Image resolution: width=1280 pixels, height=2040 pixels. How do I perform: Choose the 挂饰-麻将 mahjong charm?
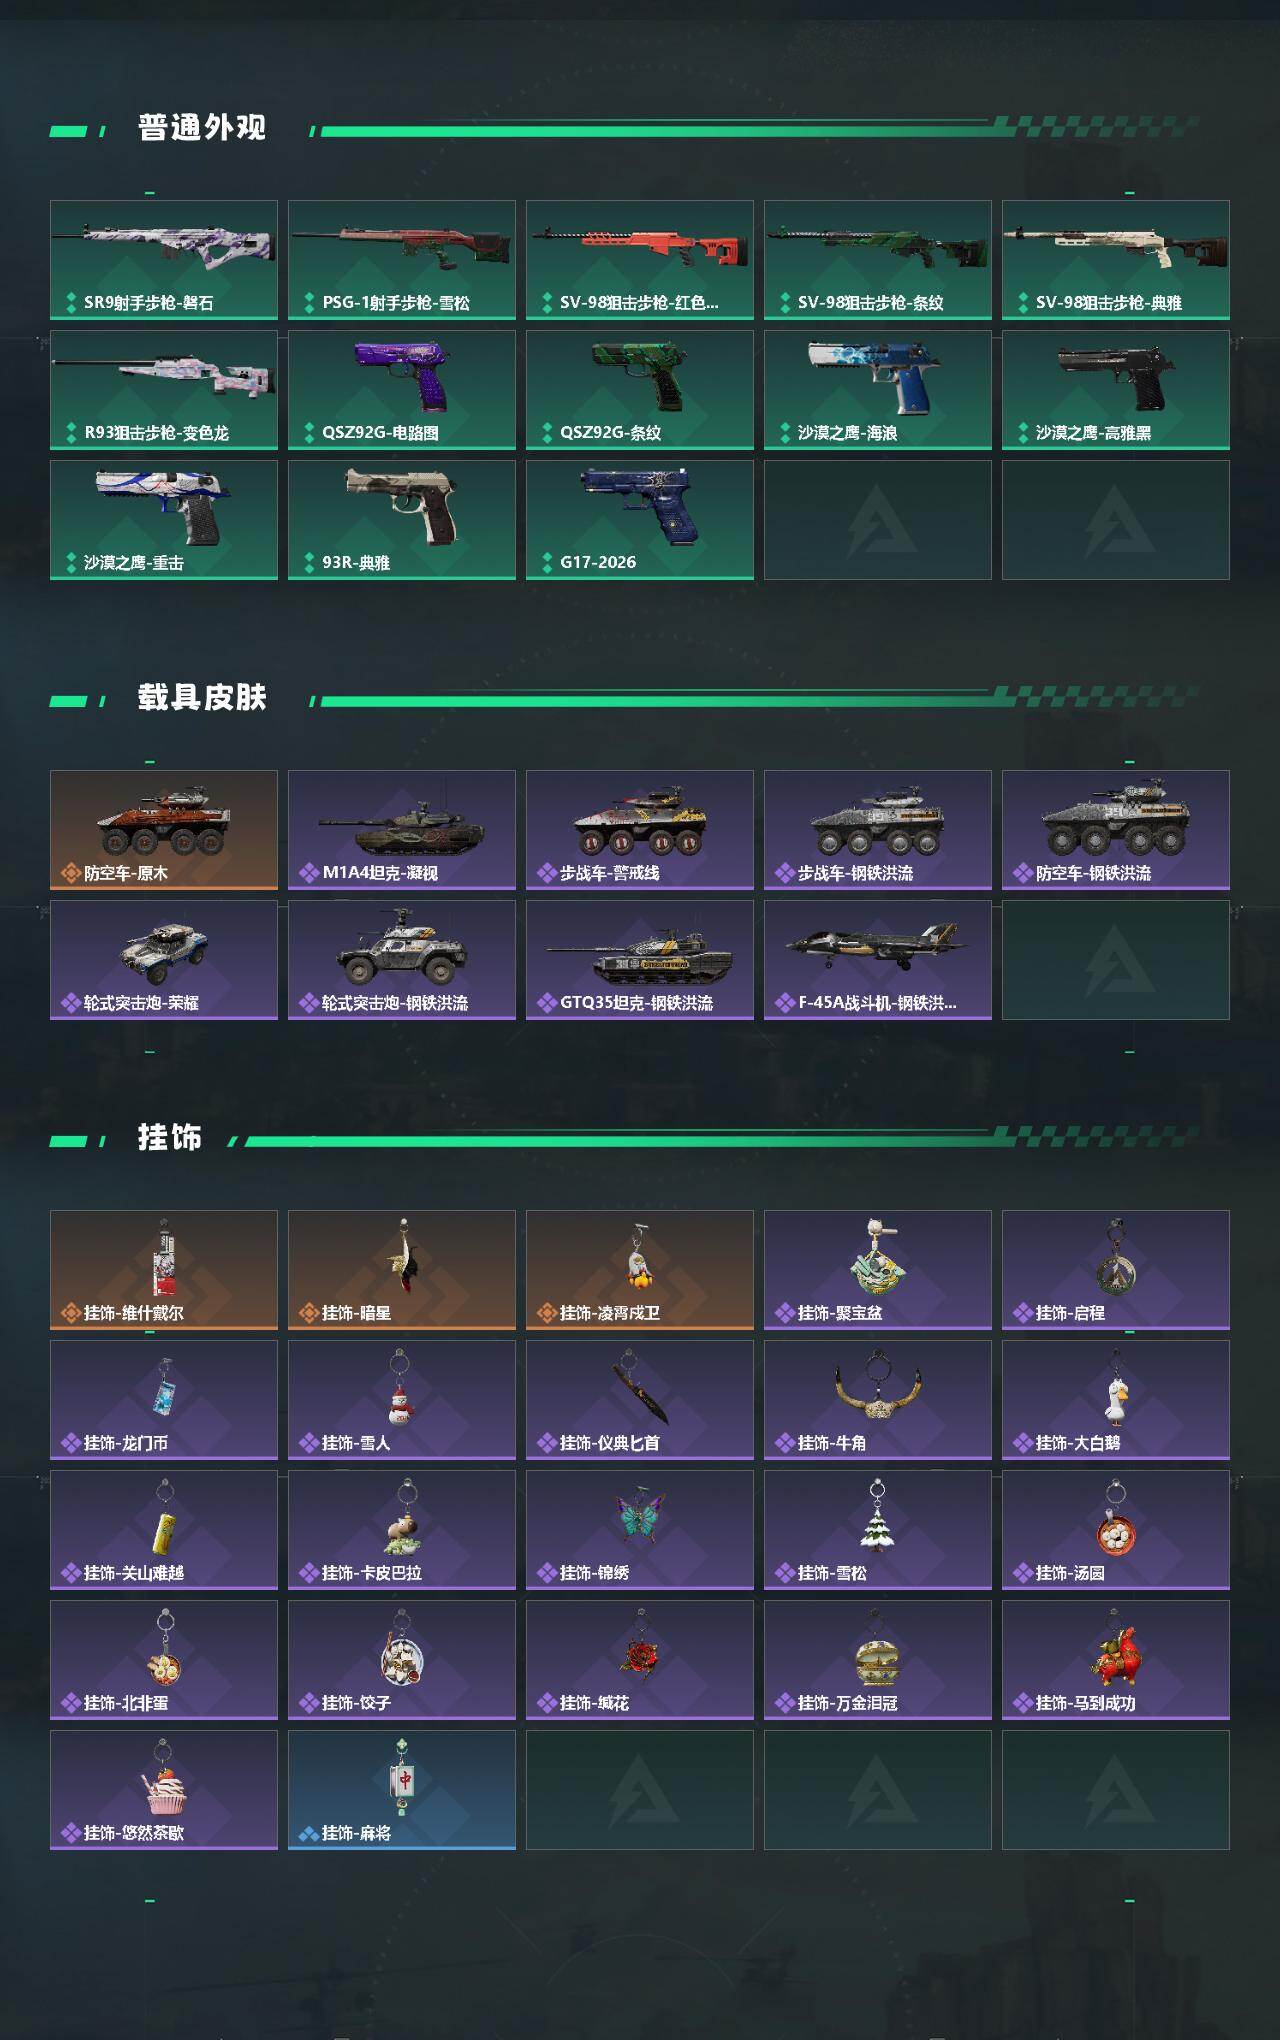[x=402, y=1790]
